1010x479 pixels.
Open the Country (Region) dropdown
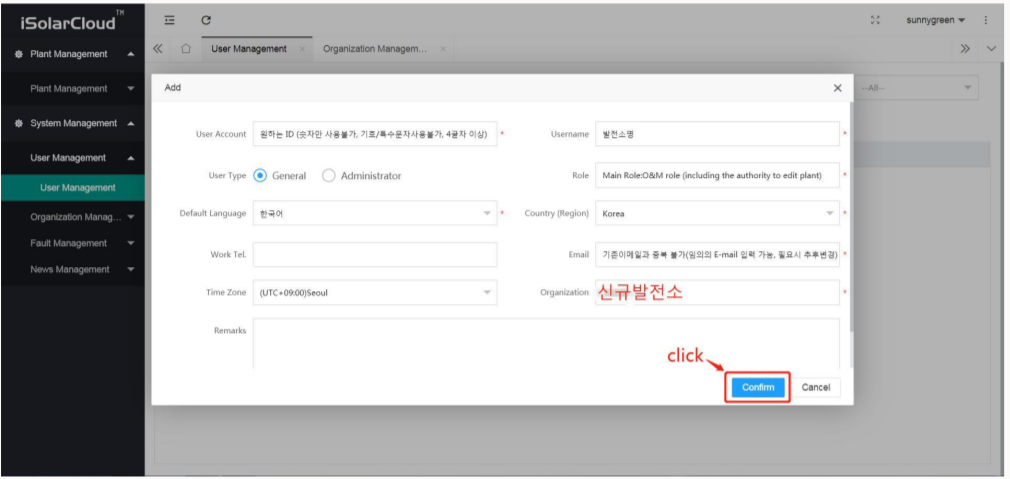click(x=718, y=214)
